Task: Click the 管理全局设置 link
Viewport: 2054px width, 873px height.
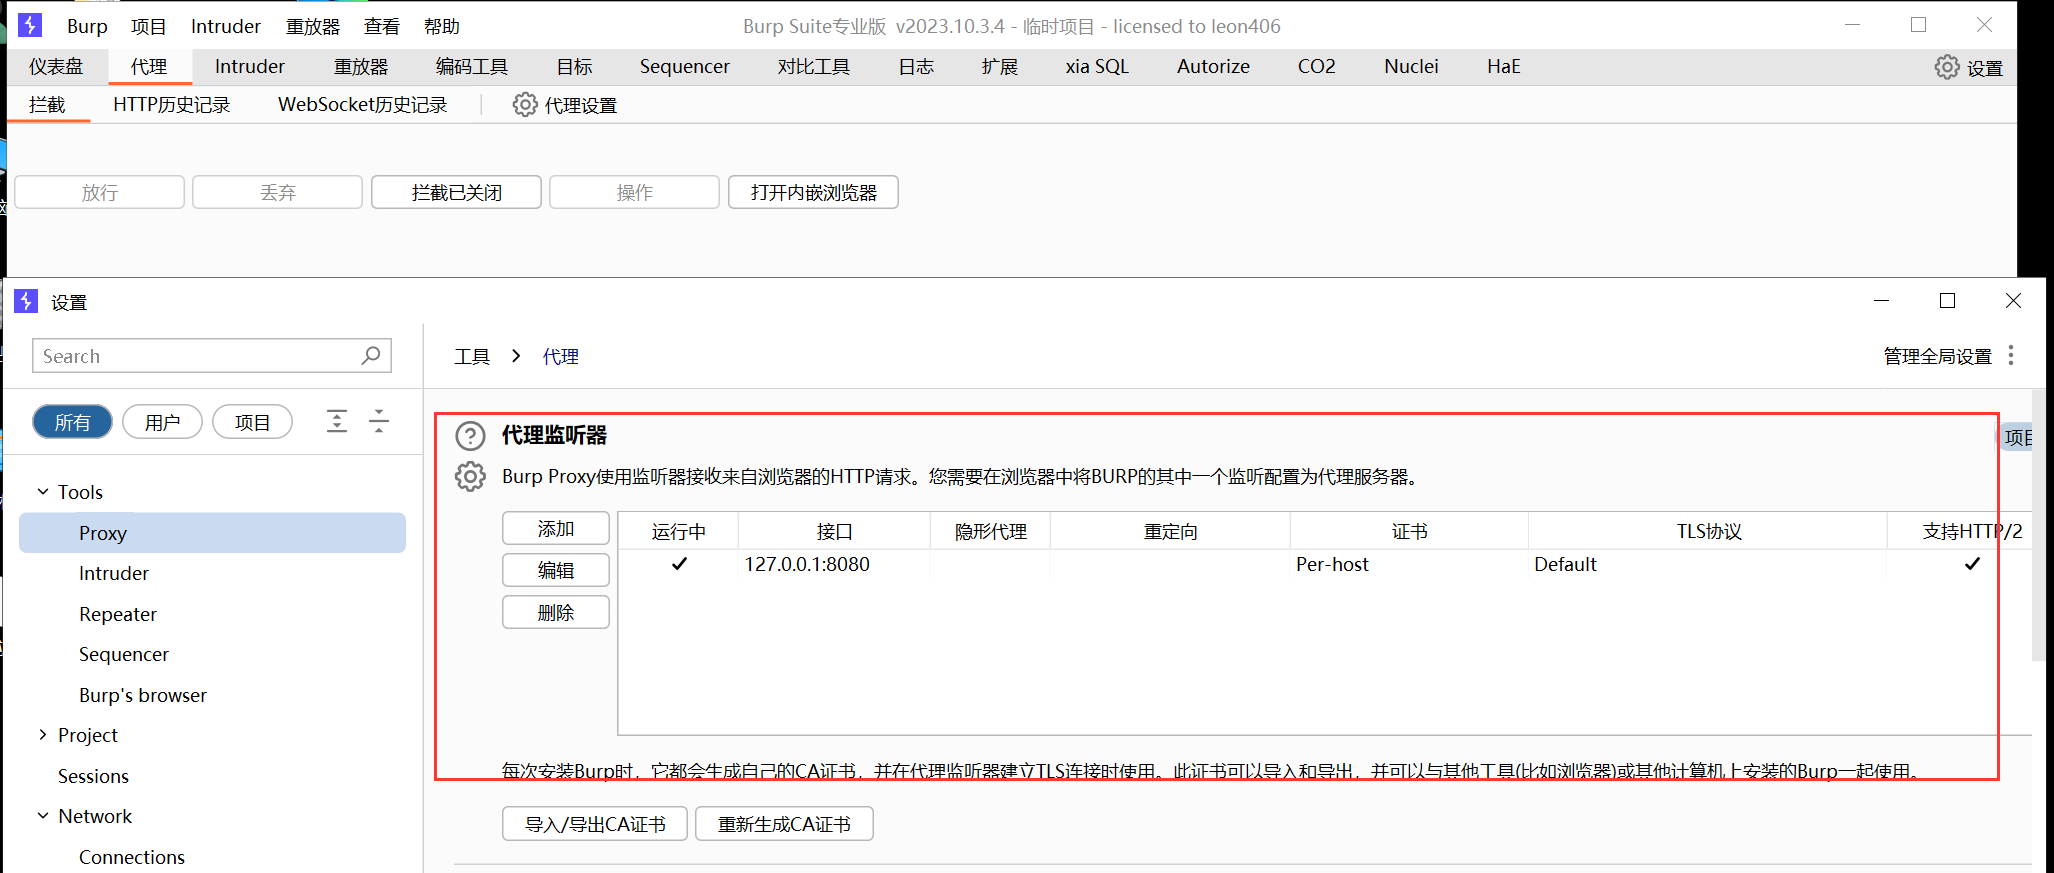Action: (x=1937, y=356)
